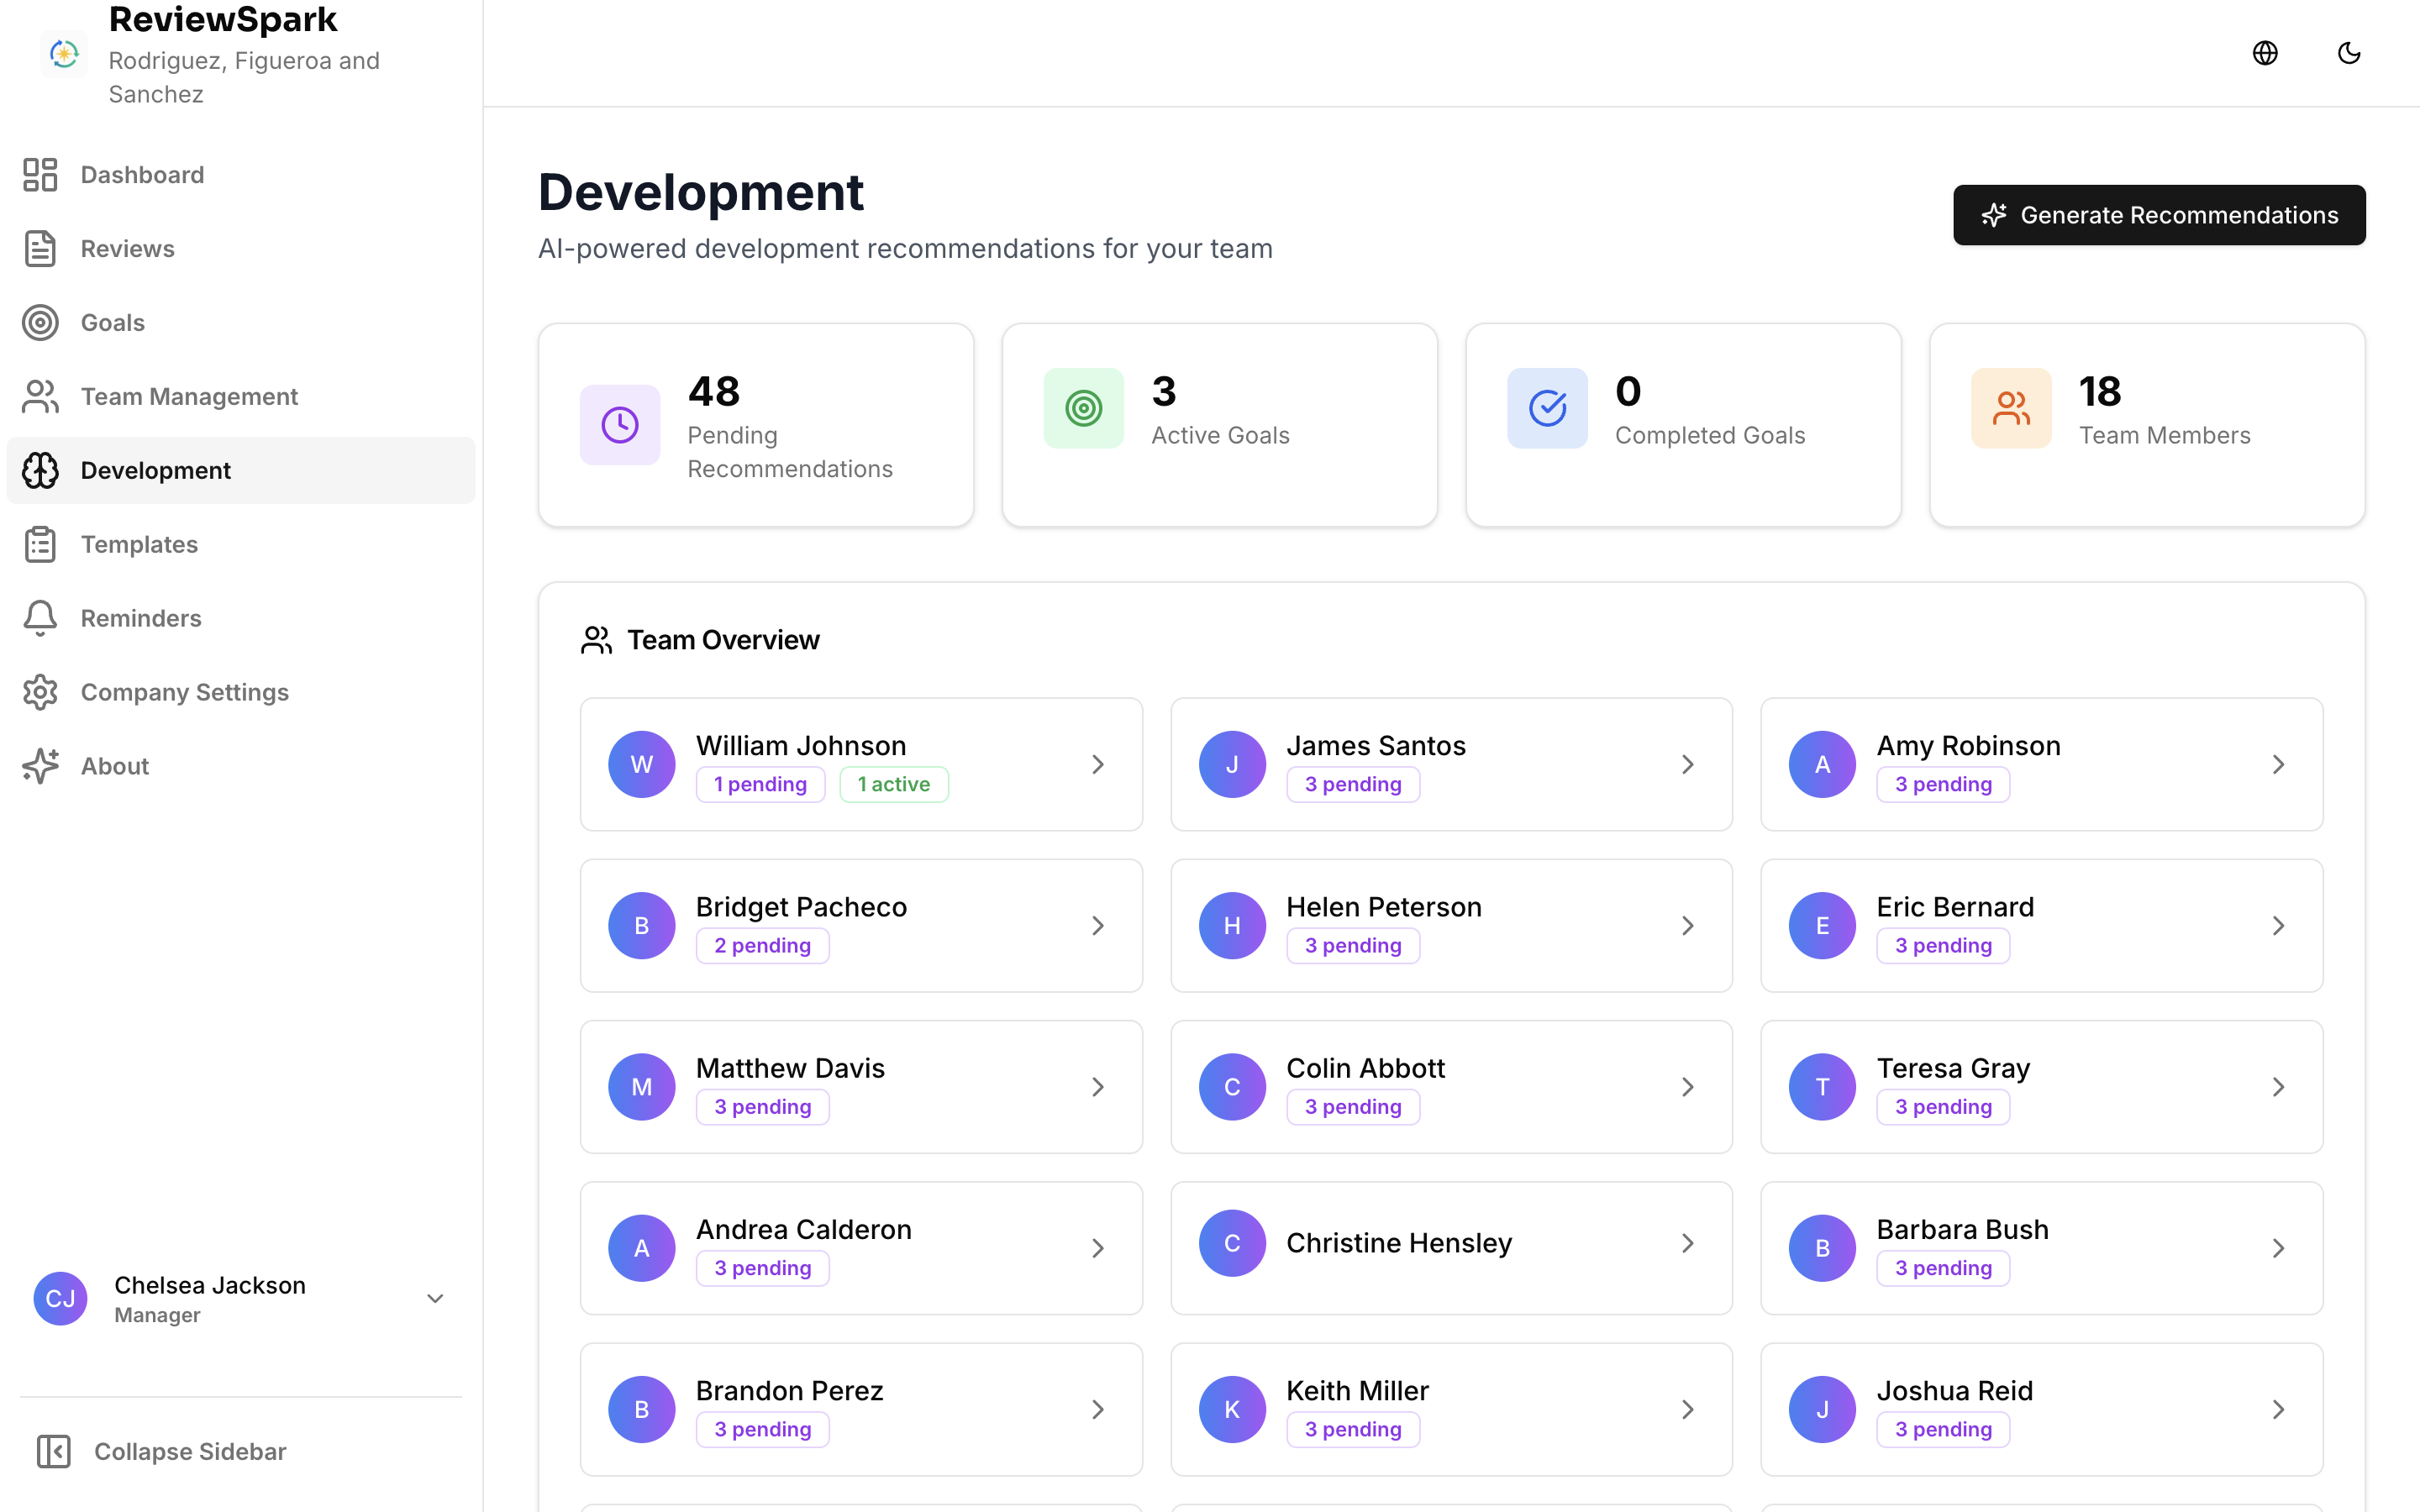This screenshot has height=1512, width=2420.
Task: Click the Team Members people icon
Action: 2011,408
